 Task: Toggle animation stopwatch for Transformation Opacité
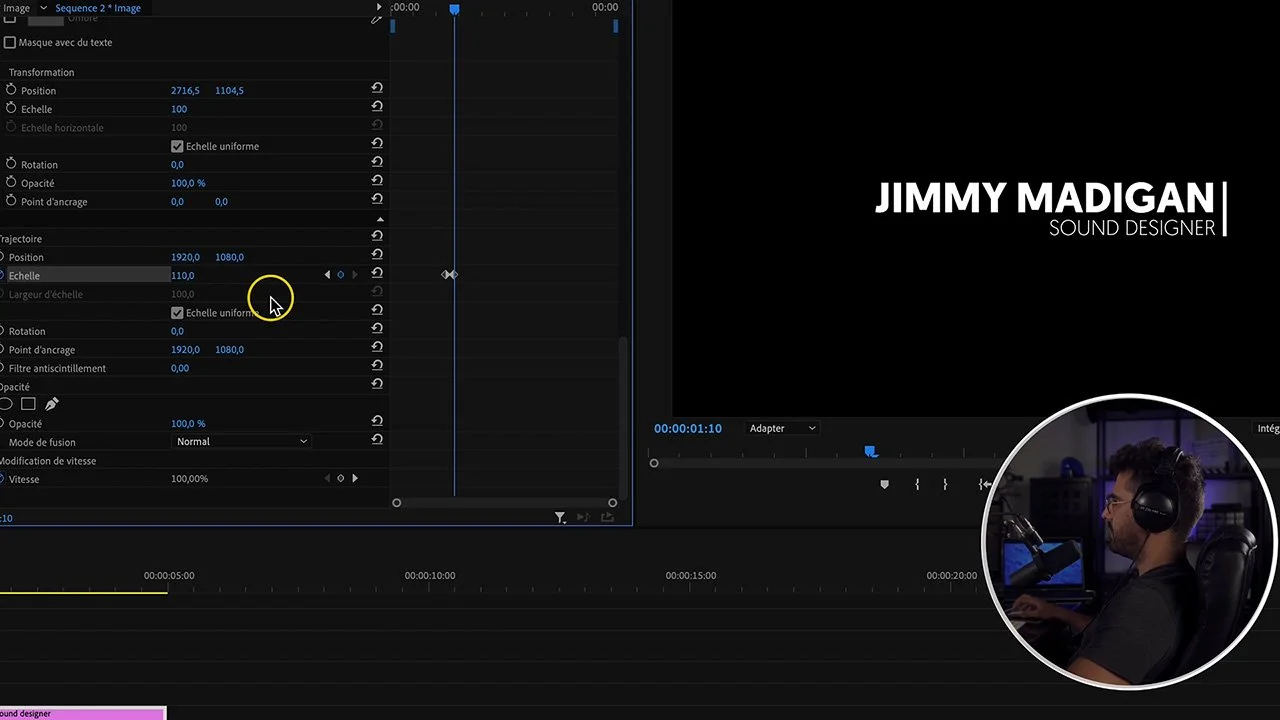[x=11, y=183]
